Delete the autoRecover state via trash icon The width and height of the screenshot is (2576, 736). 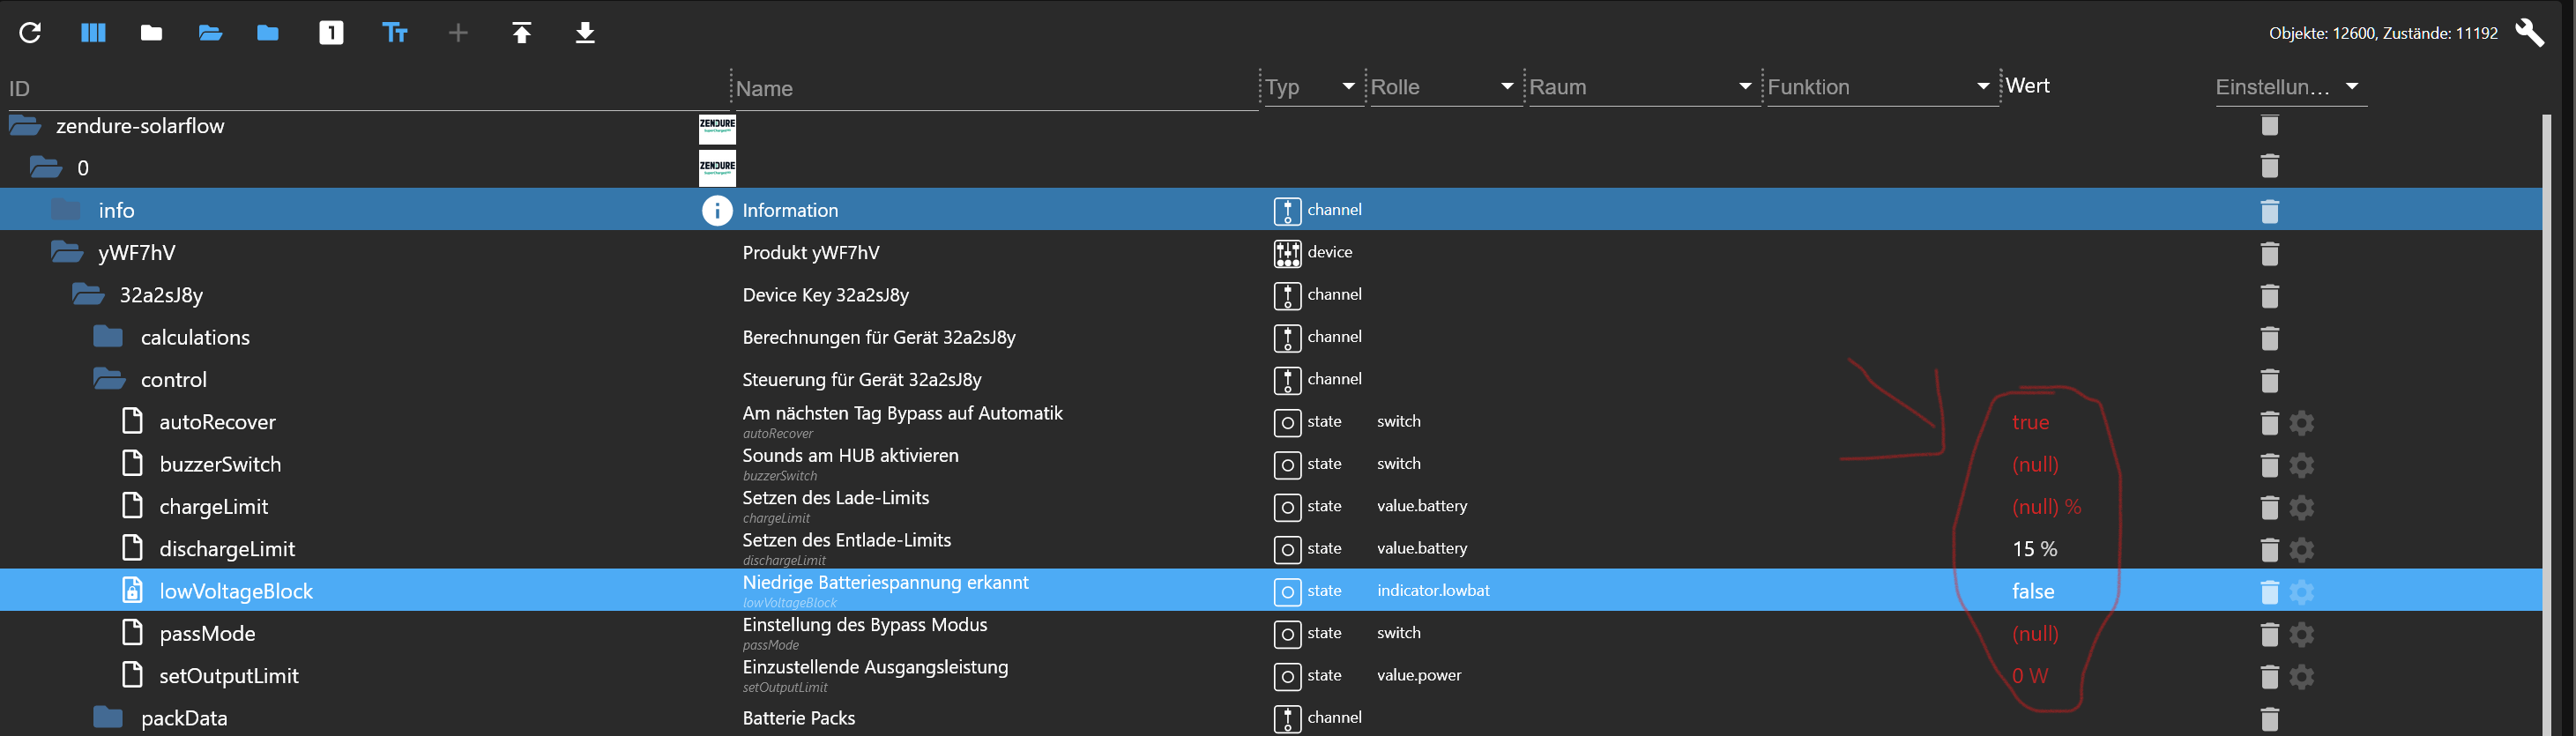[2269, 423]
